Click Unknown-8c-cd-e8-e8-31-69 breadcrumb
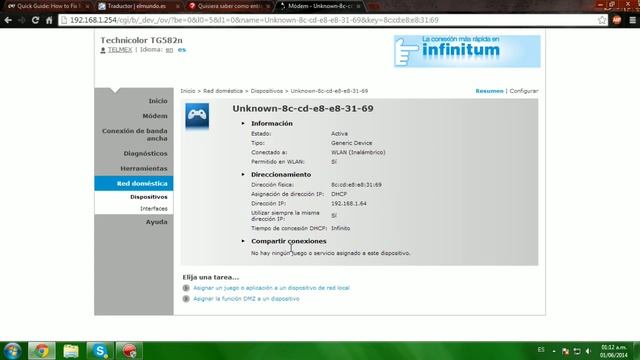 pyautogui.click(x=329, y=91)
